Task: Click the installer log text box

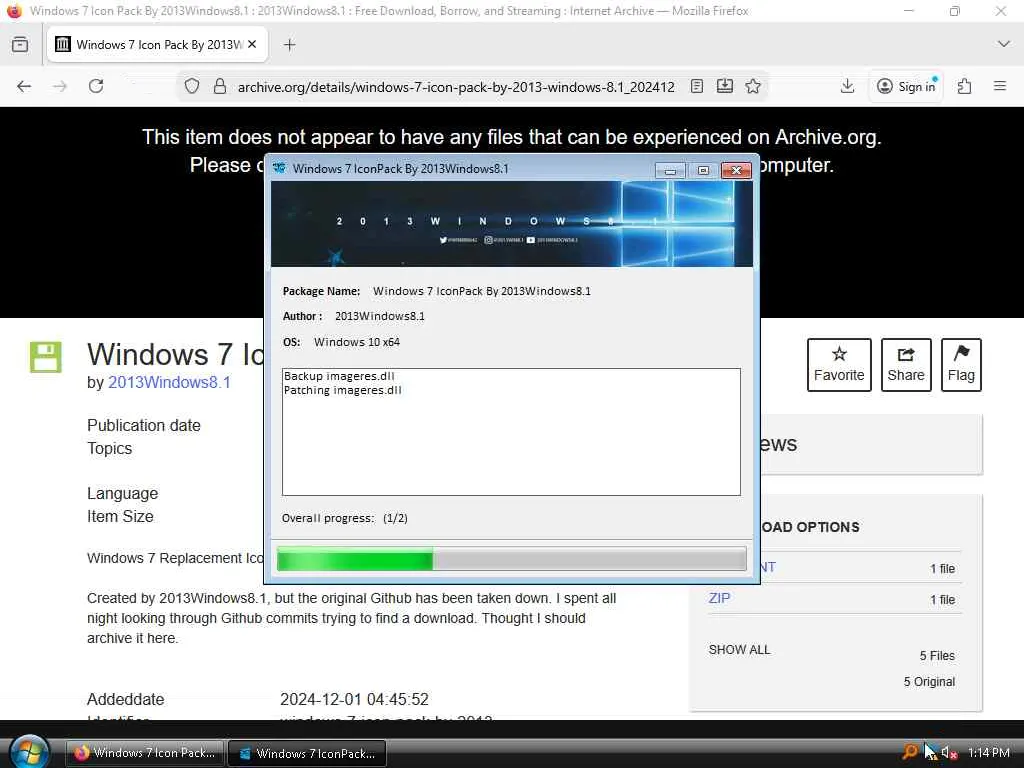Action: coord(511,432)
